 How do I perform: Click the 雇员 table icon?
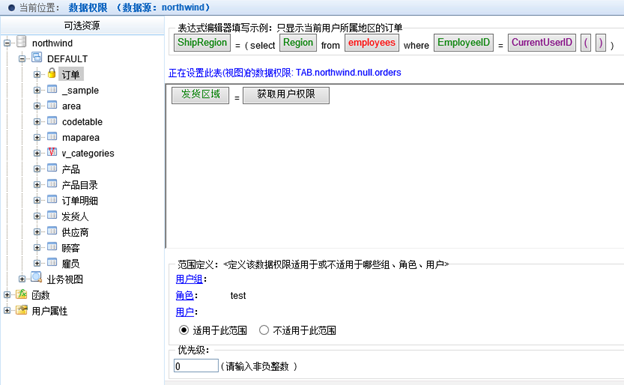52,262
